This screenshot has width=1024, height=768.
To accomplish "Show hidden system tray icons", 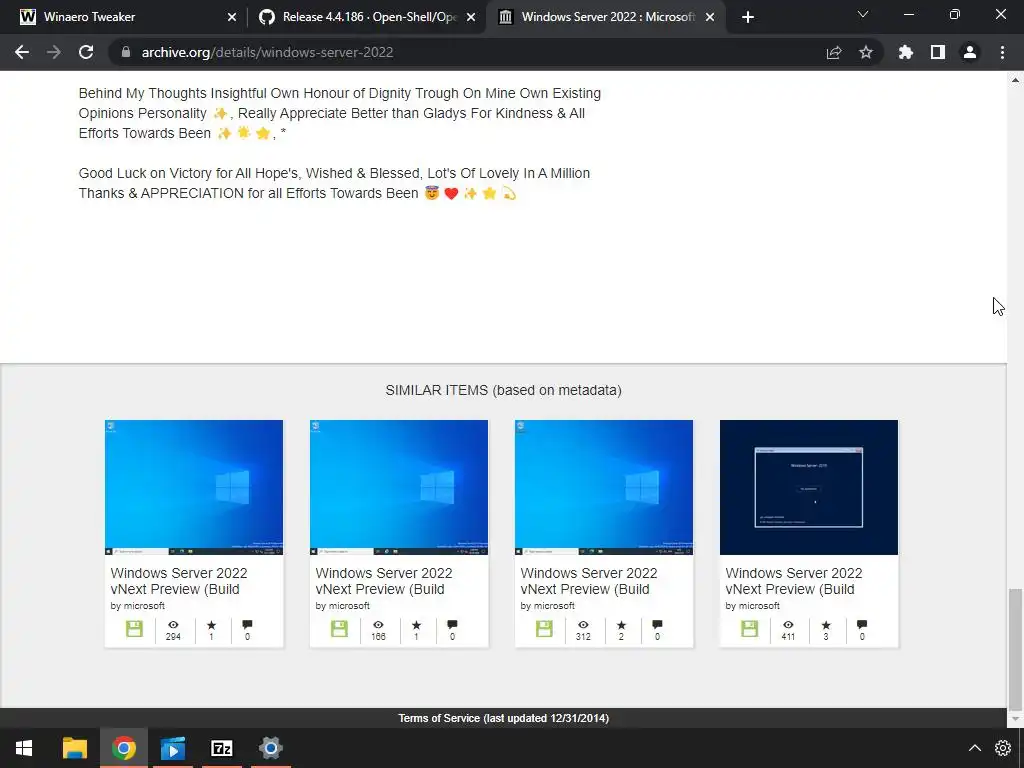I will pyautogui.click(x=974, y=748).
